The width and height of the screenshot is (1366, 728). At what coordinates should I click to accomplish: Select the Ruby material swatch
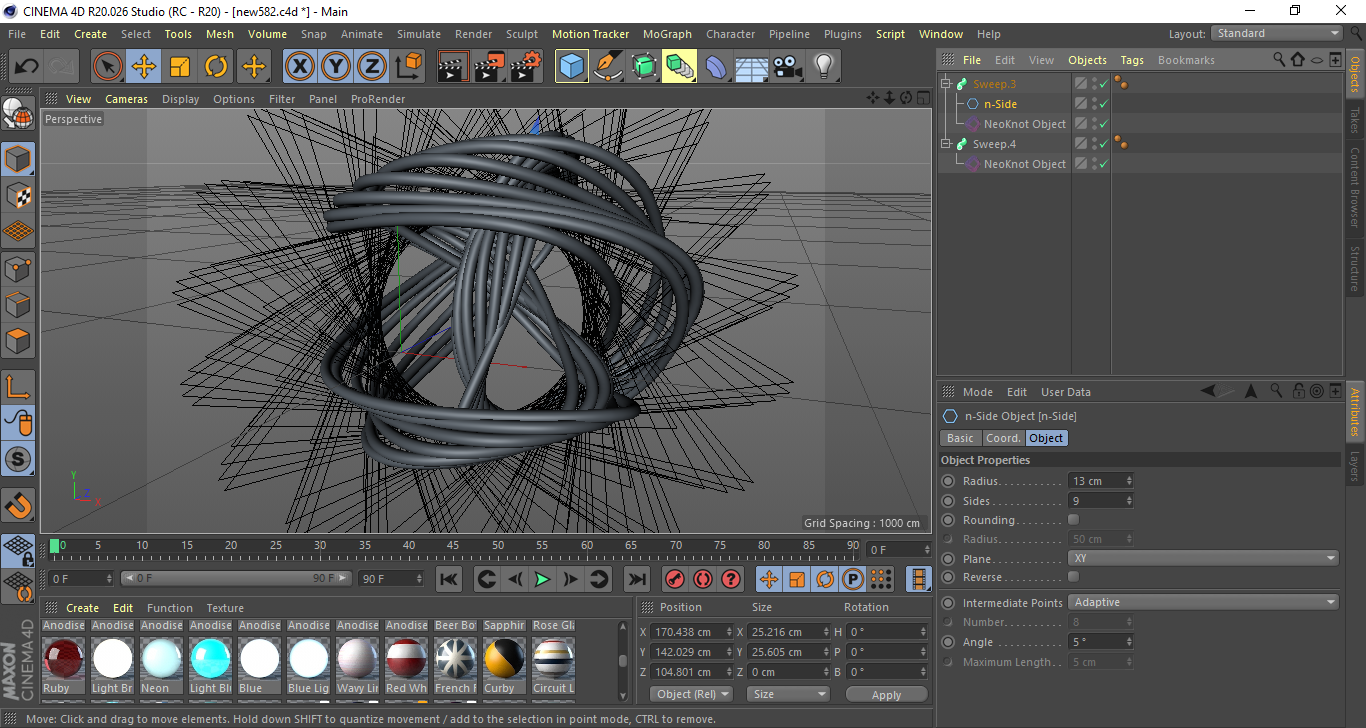pos(63,659)
